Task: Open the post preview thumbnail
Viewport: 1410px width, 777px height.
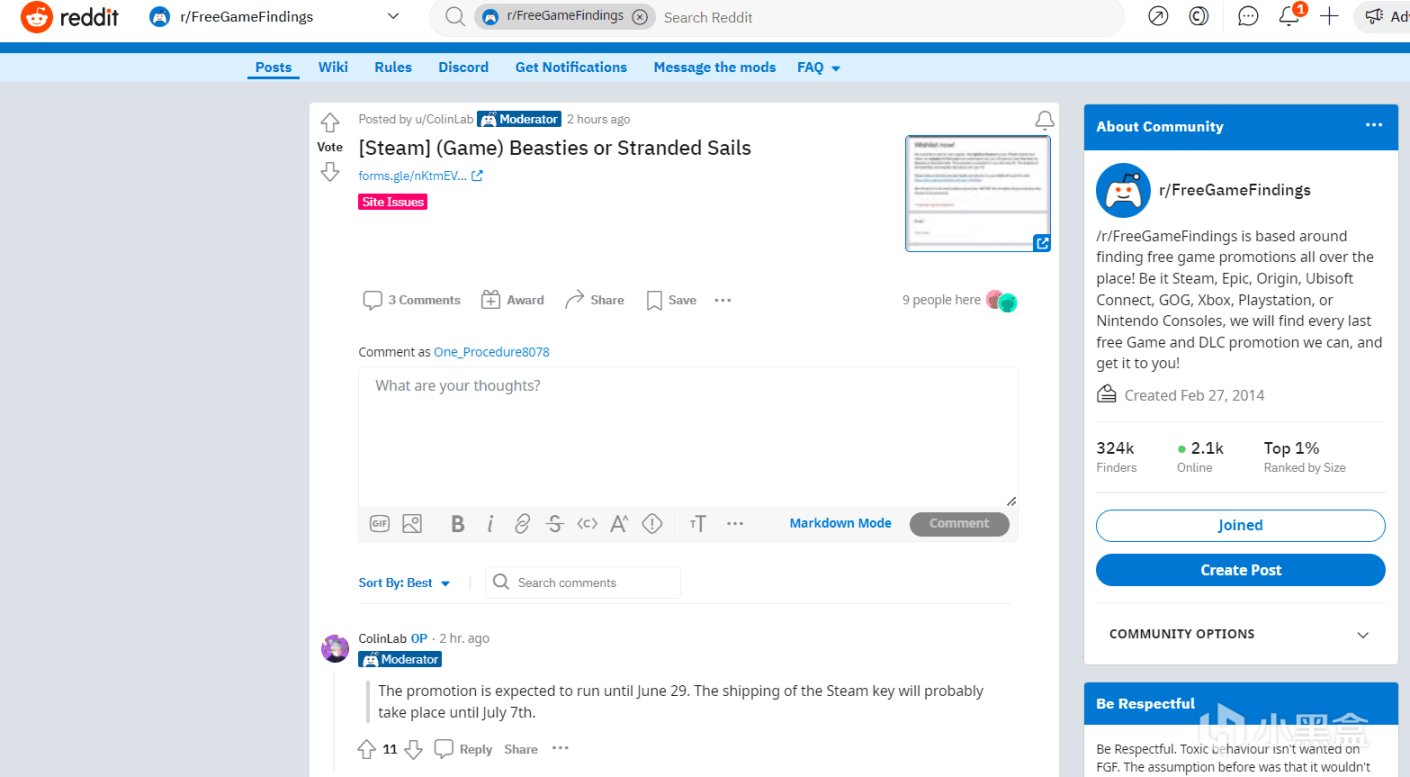Action: 978,193
